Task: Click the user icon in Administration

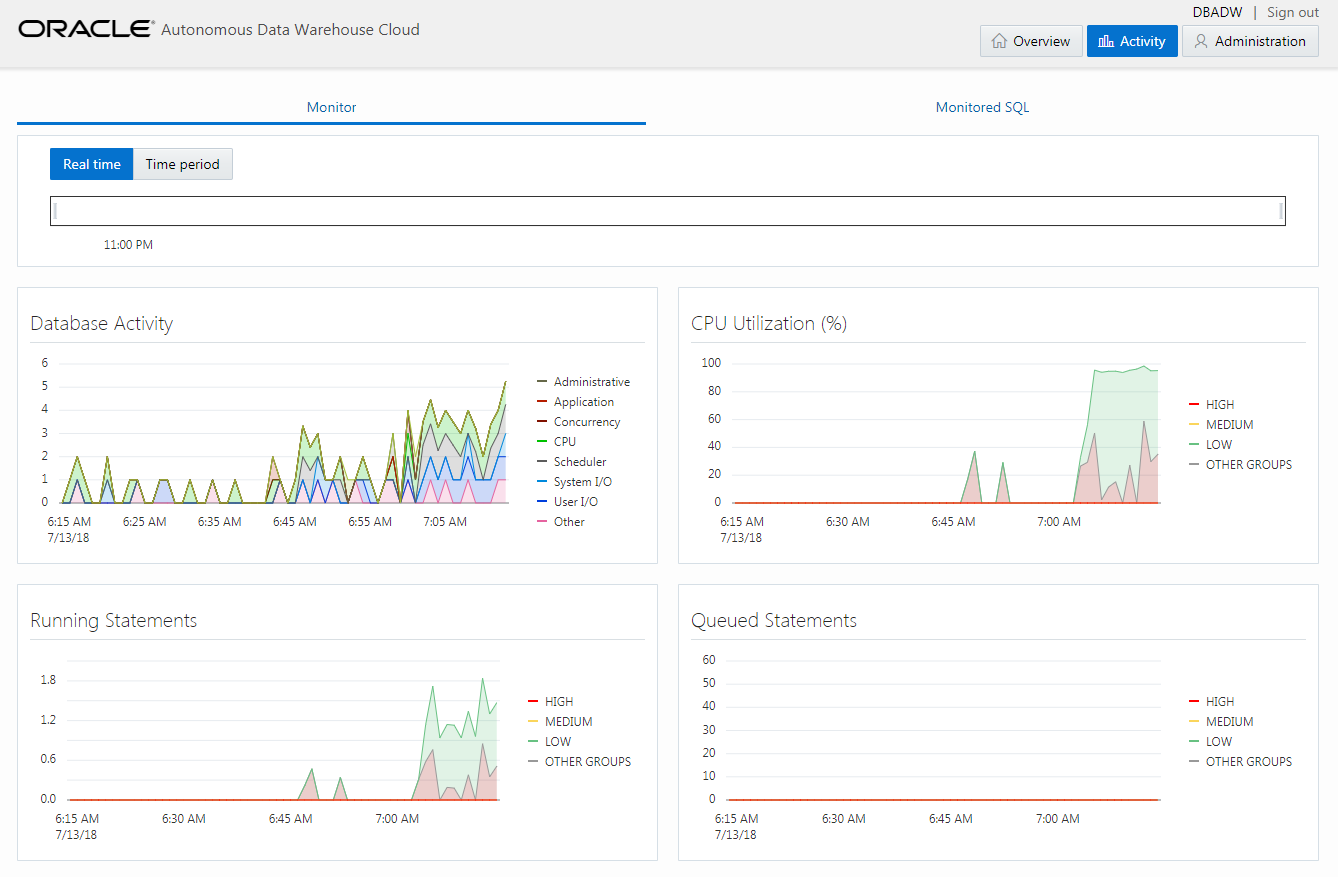Action: click(1201, 41)
